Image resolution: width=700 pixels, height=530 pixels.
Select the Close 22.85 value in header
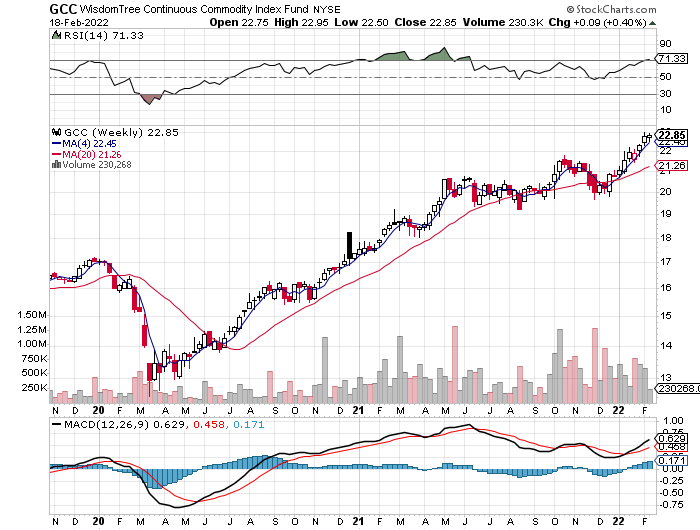pyautogui.click(x=425, y=22)
